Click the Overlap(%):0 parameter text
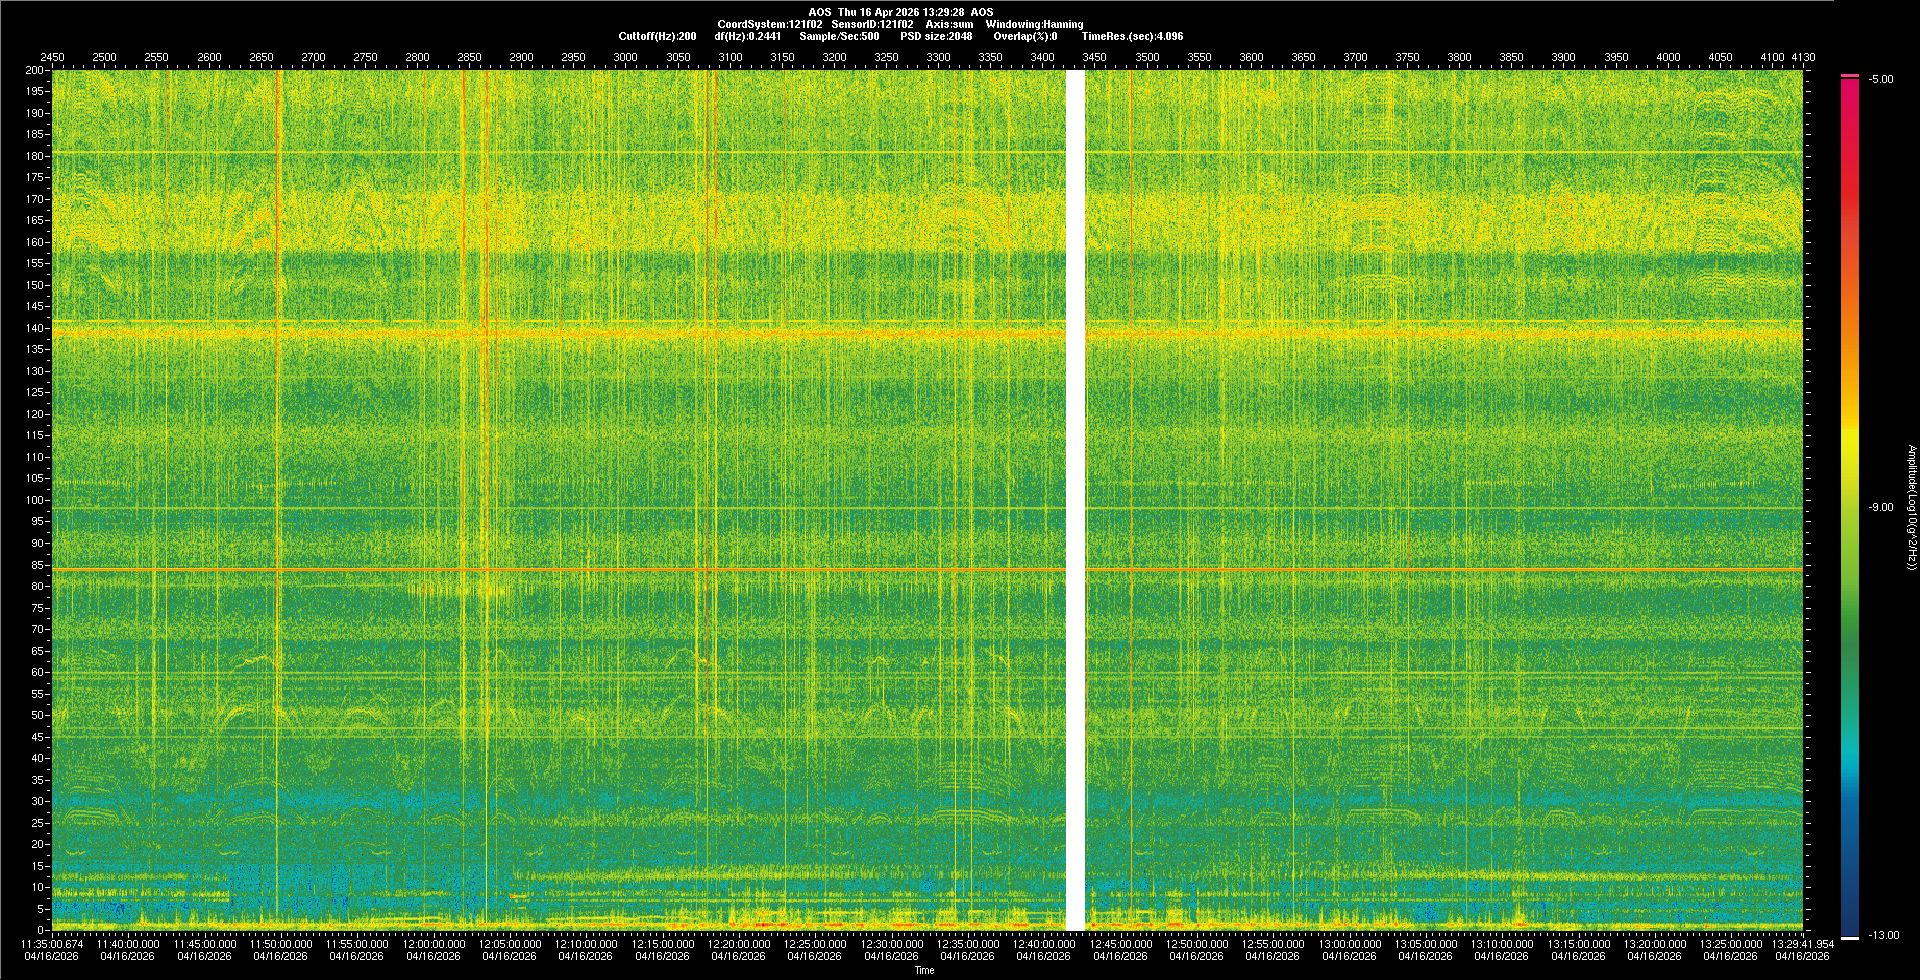The image size is (1920, 980). tap(1025, 36)
